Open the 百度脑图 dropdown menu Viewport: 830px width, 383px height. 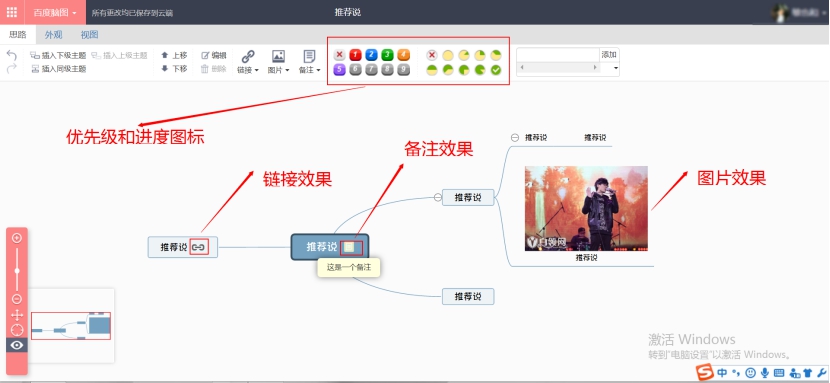55,13
